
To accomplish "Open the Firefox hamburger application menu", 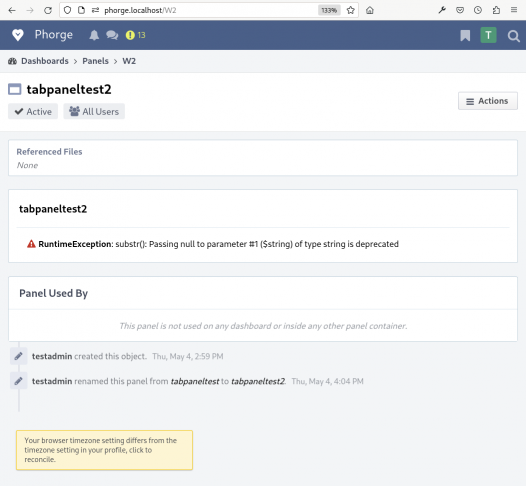I will 514,10.
